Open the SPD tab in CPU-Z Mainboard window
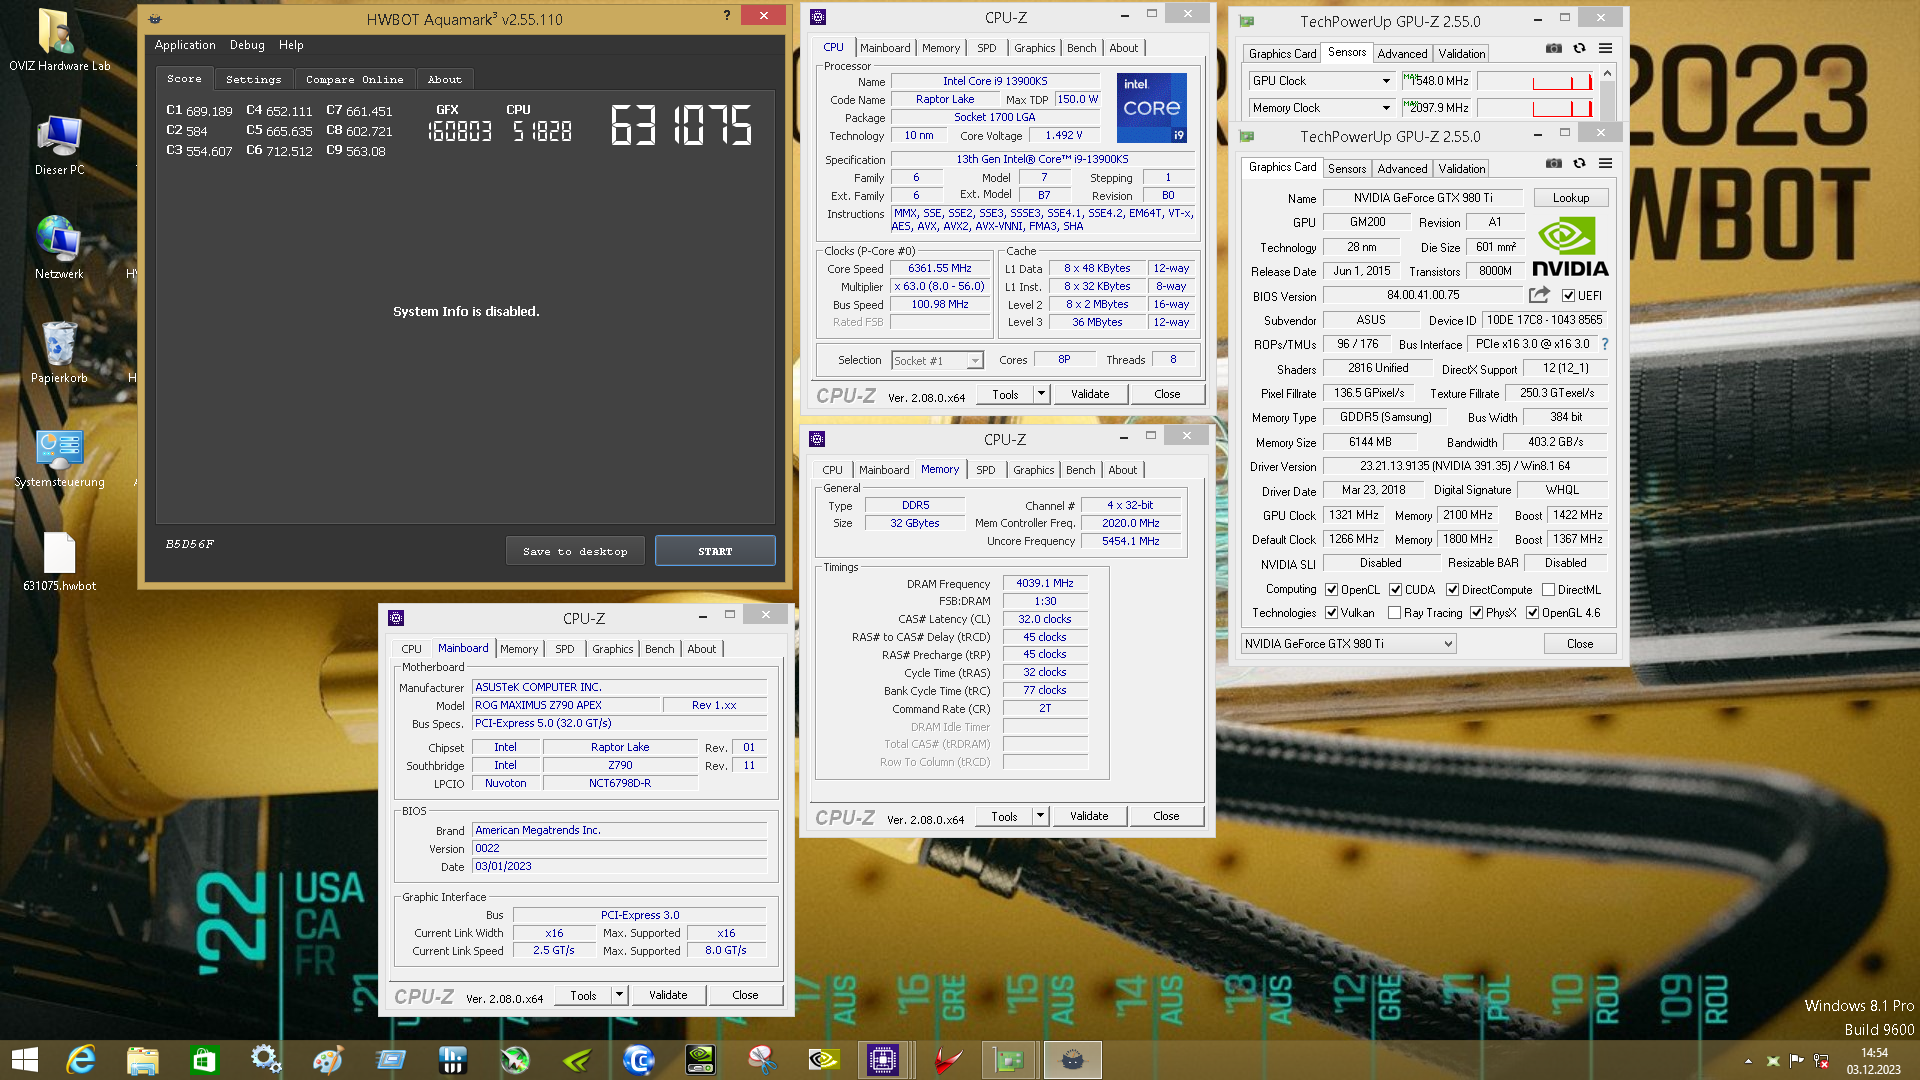Screen dimensions: 1920x1080 click(x=565, y=649)
